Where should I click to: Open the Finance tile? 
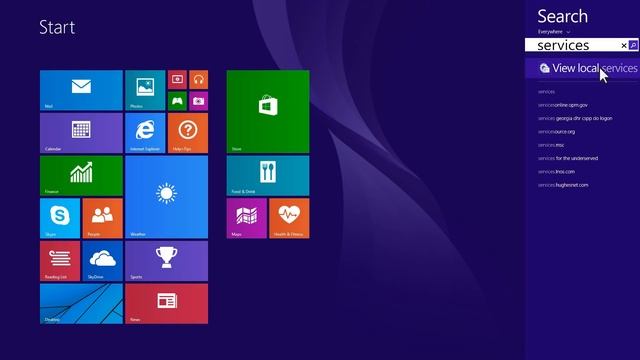81,176
